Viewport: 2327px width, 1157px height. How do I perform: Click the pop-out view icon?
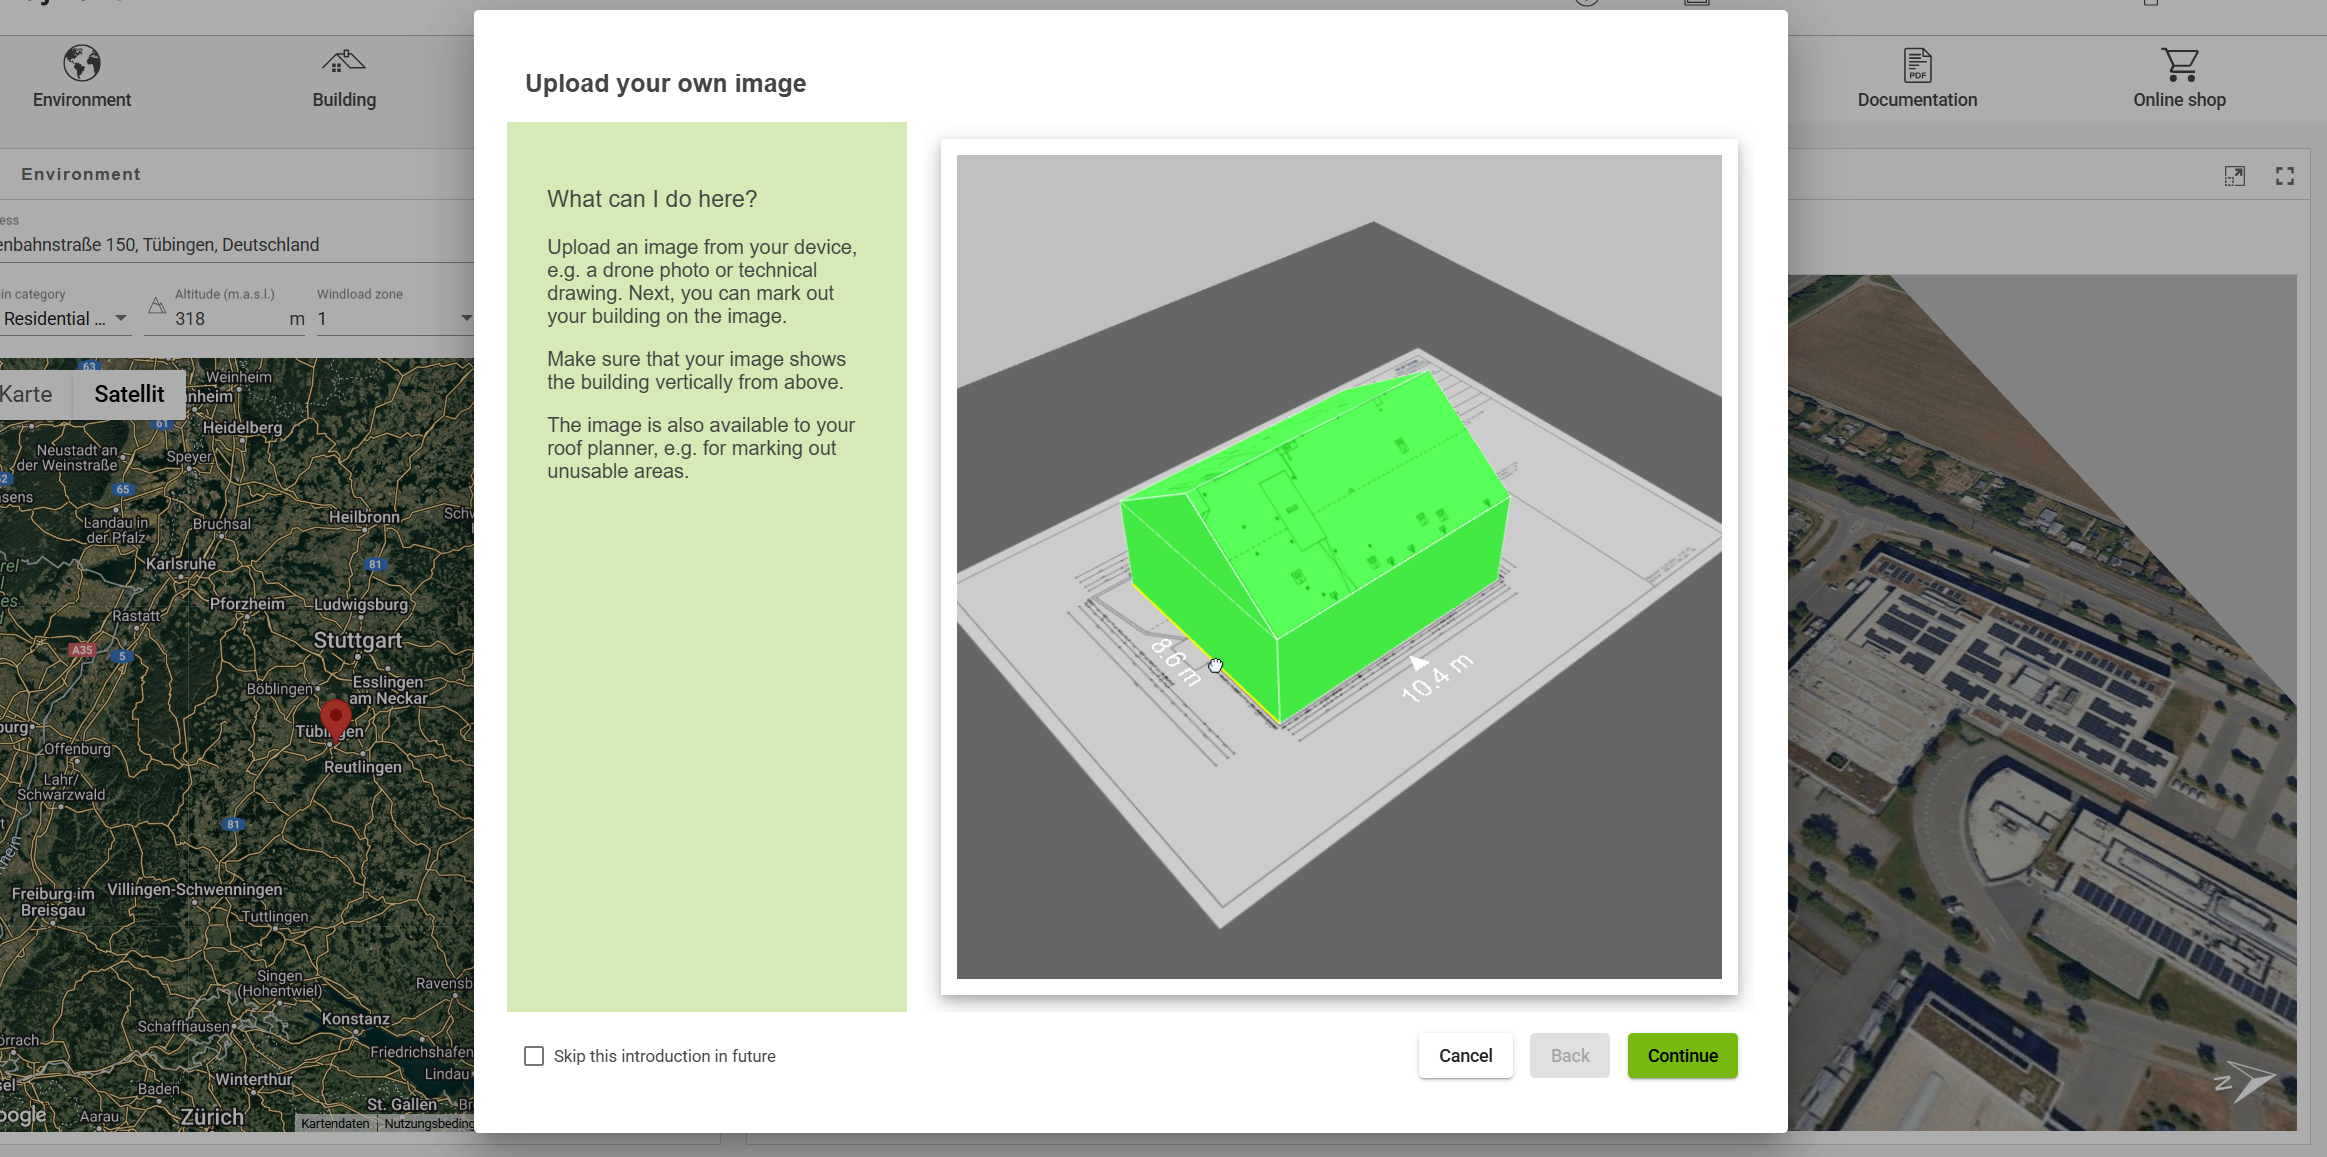[x=2235, y=176]
